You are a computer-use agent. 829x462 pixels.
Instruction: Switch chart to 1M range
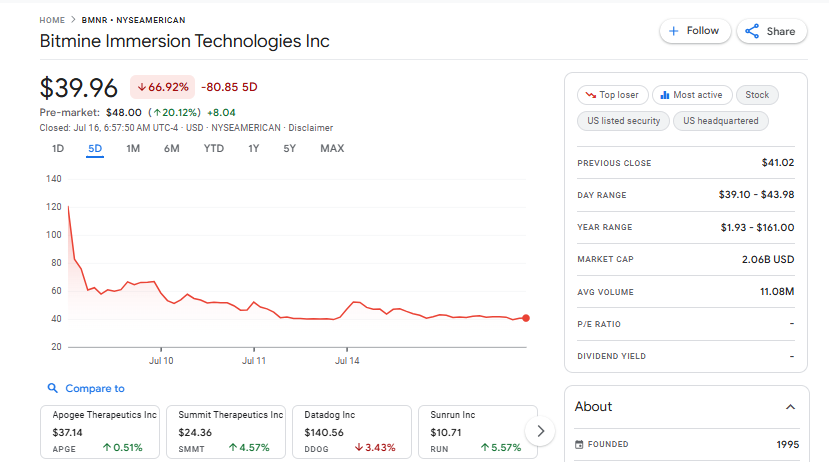coord(133,149)
